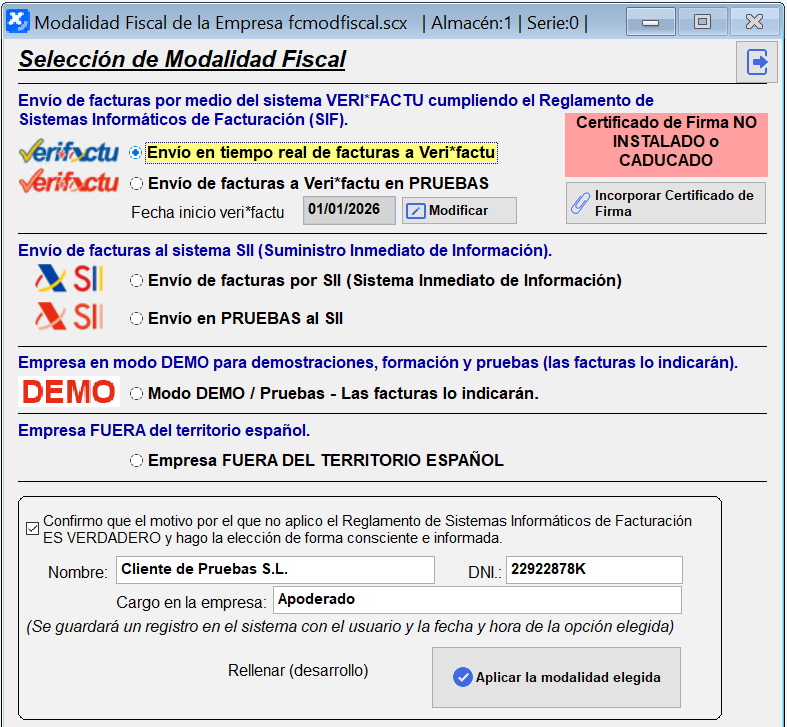Image resolution: width=787 pixels, height=727 pixels.
Task: Click the Cargo en la empresa field
Action: [x=477, y=600]
